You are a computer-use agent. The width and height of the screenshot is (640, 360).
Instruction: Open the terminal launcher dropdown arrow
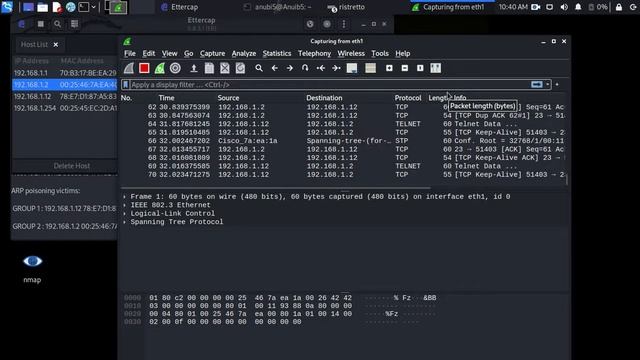tap(93, 7)
